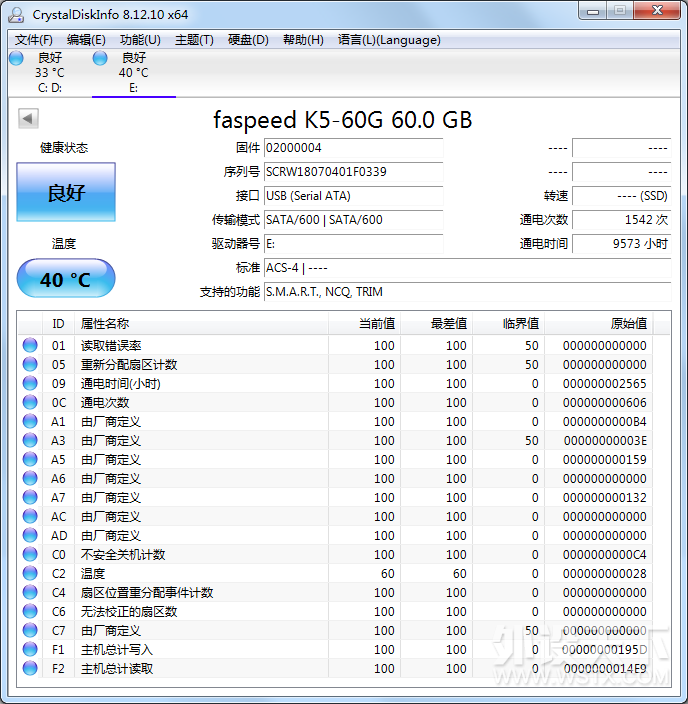Click raw value 000000002565 in row 09

[x=604, y=383]
